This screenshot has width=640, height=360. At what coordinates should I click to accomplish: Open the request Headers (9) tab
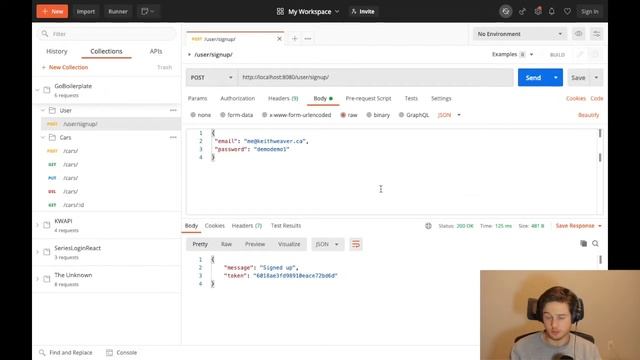[283, 98]
